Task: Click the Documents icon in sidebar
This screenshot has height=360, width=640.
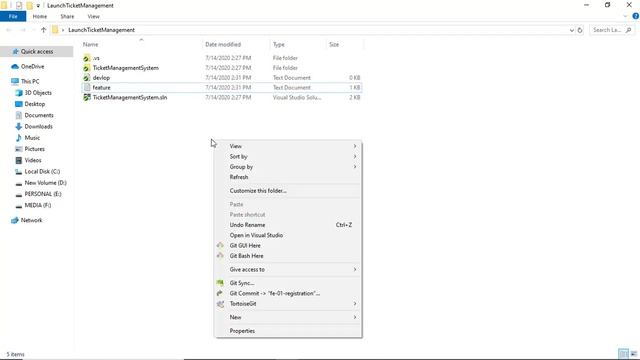Action: coord(18,115)
